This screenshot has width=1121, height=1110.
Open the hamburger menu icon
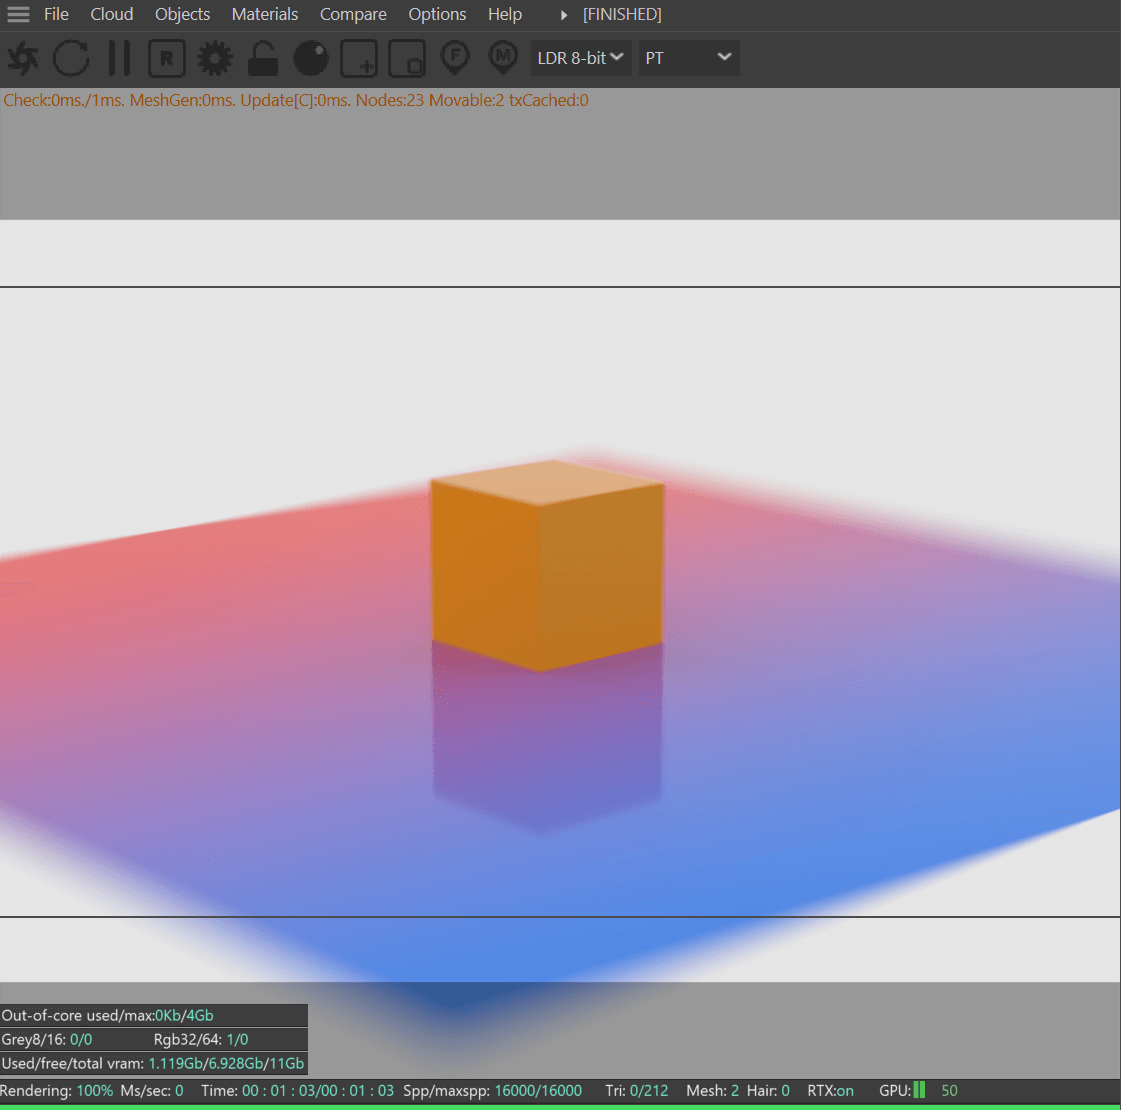[x=18, y=14]
